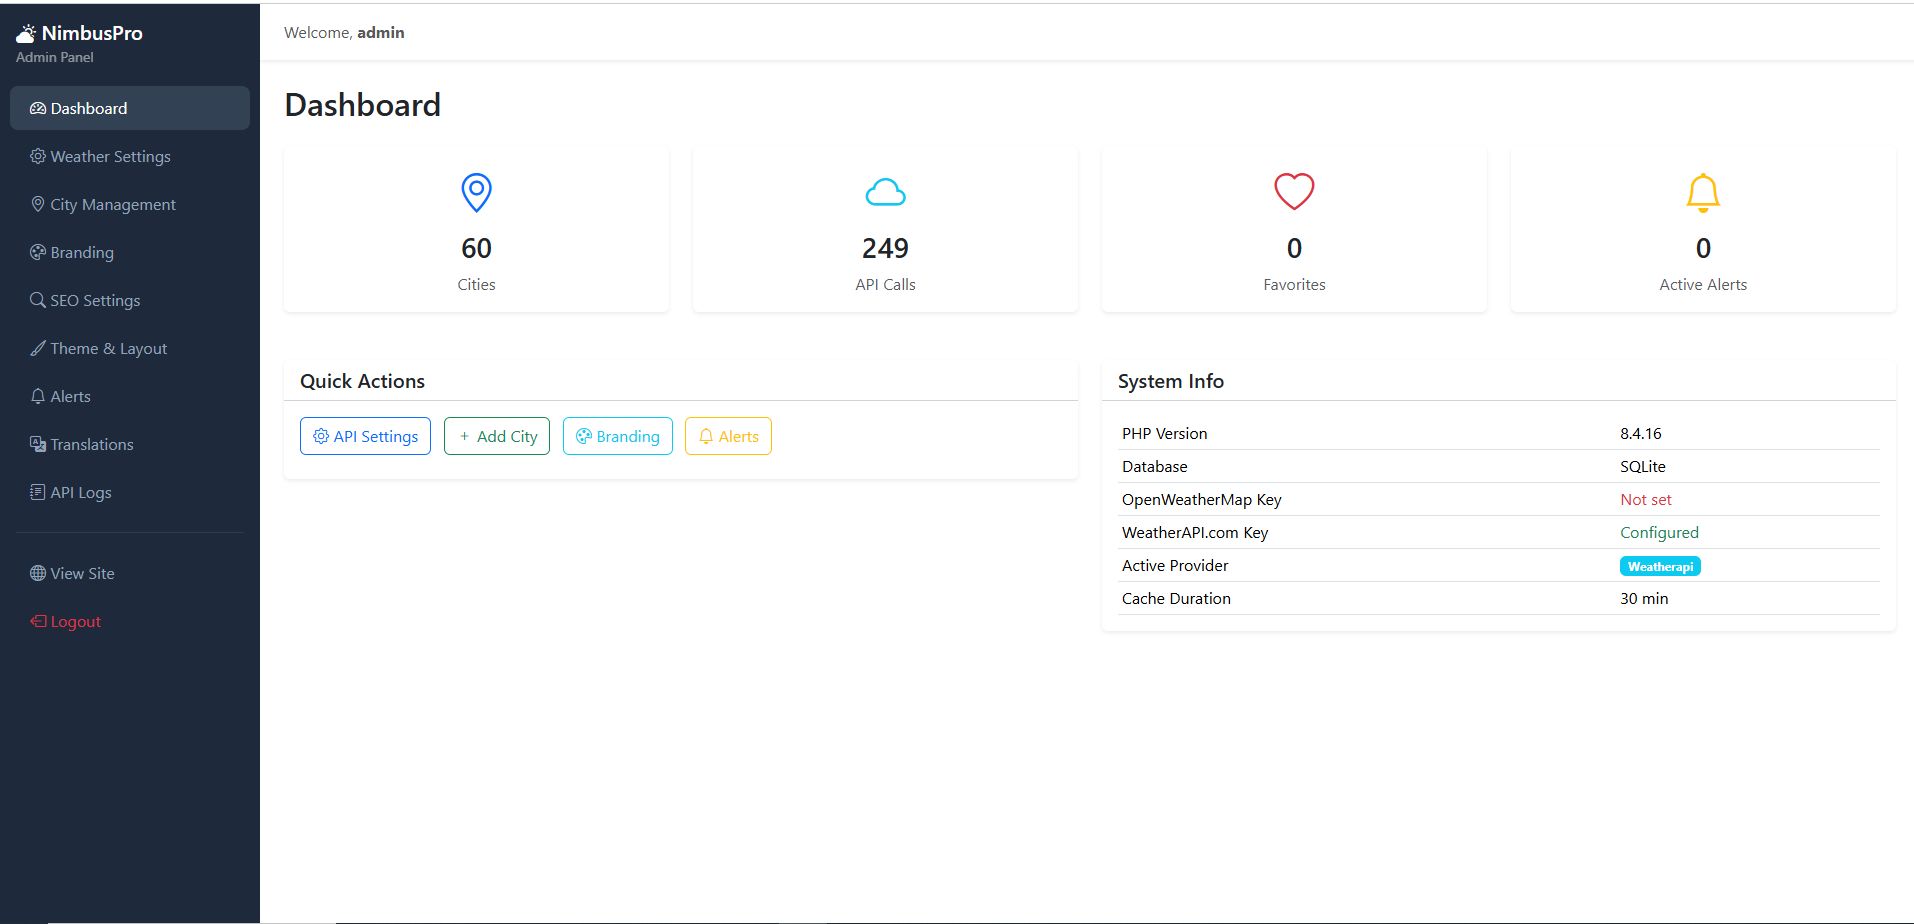Click the 0 Active Alerts stat card
The height and width of the screenshot is (924, 1914).
click(1703, 230)
